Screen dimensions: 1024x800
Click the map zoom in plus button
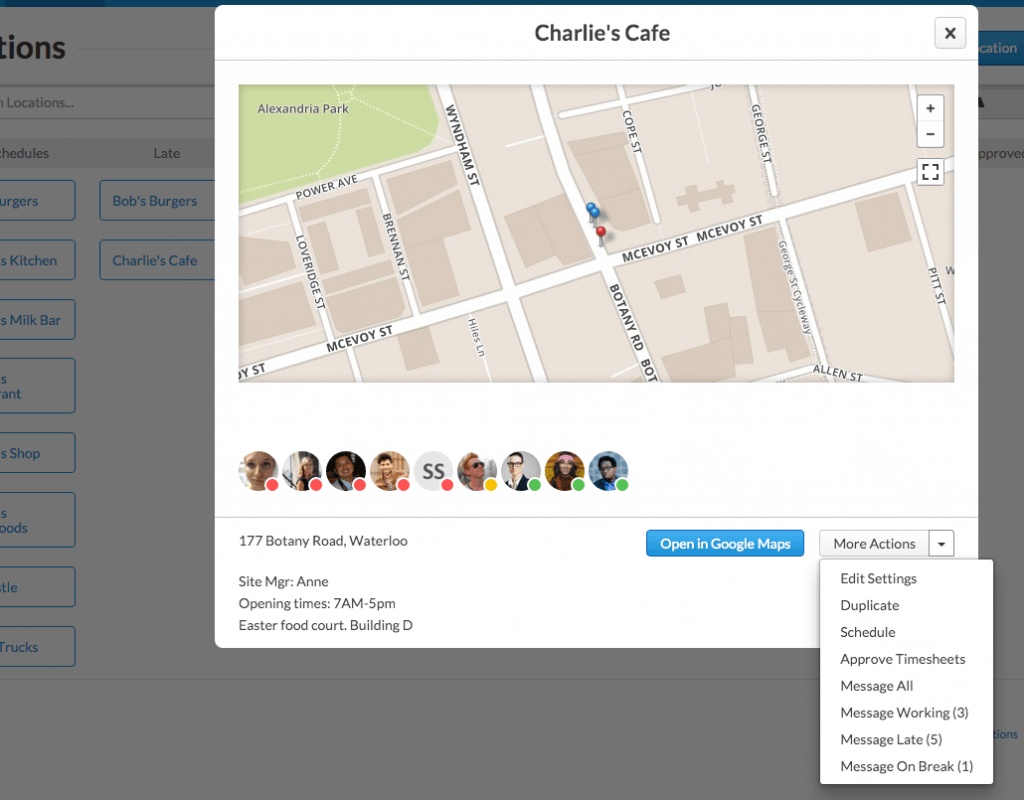pos(930,108)
